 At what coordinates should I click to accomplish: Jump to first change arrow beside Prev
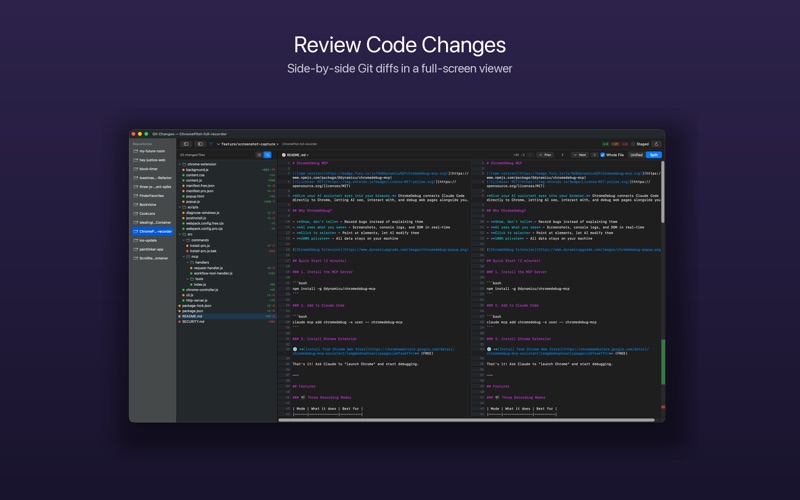531,155
